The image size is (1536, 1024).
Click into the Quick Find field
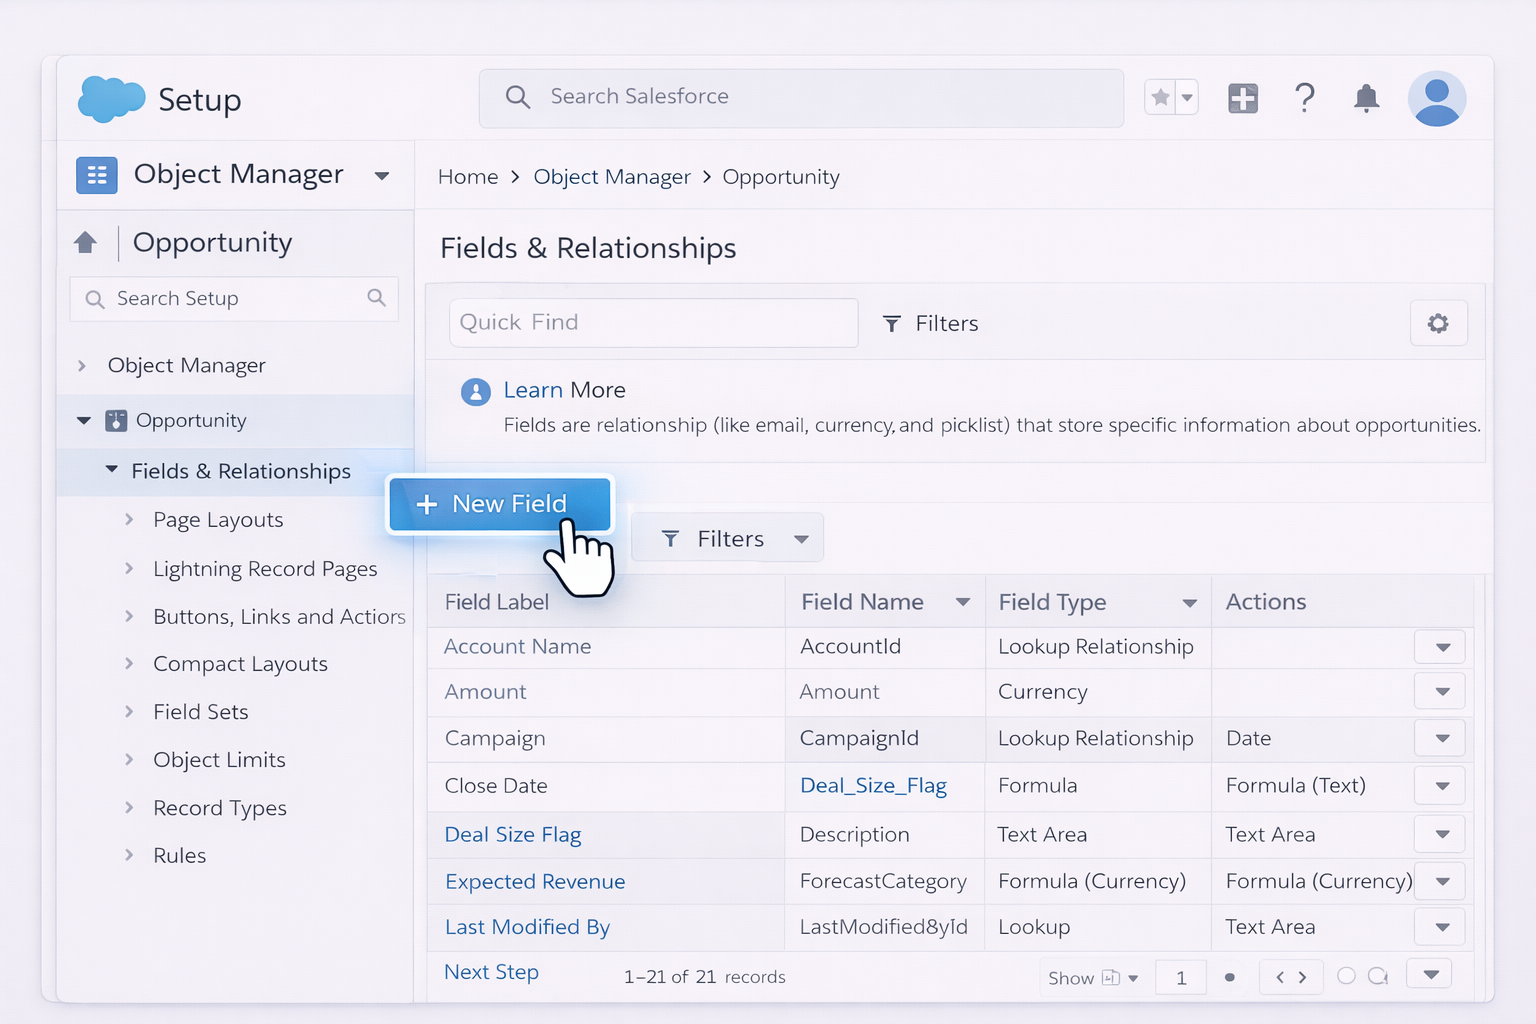tap(654, 323)
